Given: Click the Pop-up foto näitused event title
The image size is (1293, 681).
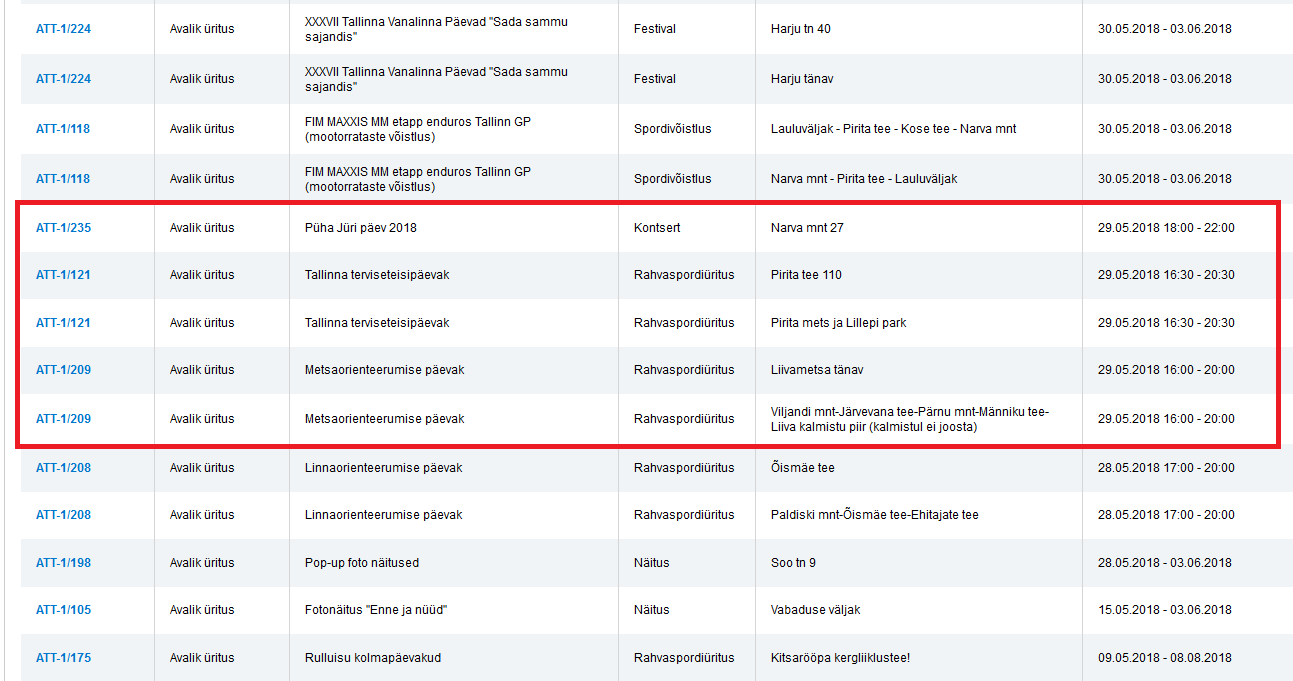Looking at the screenshot, I should tap(361, 563).
